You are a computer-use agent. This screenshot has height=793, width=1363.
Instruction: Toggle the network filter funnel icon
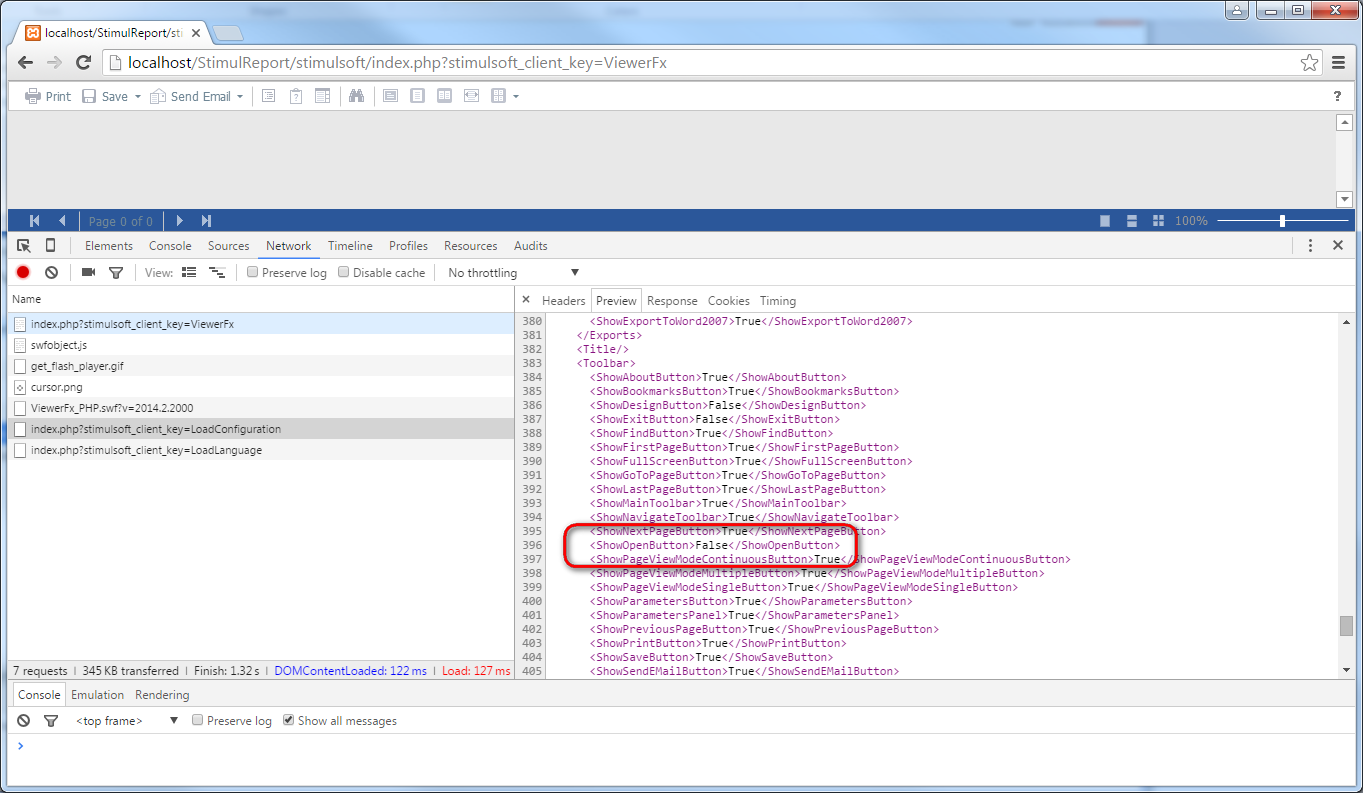116,273
